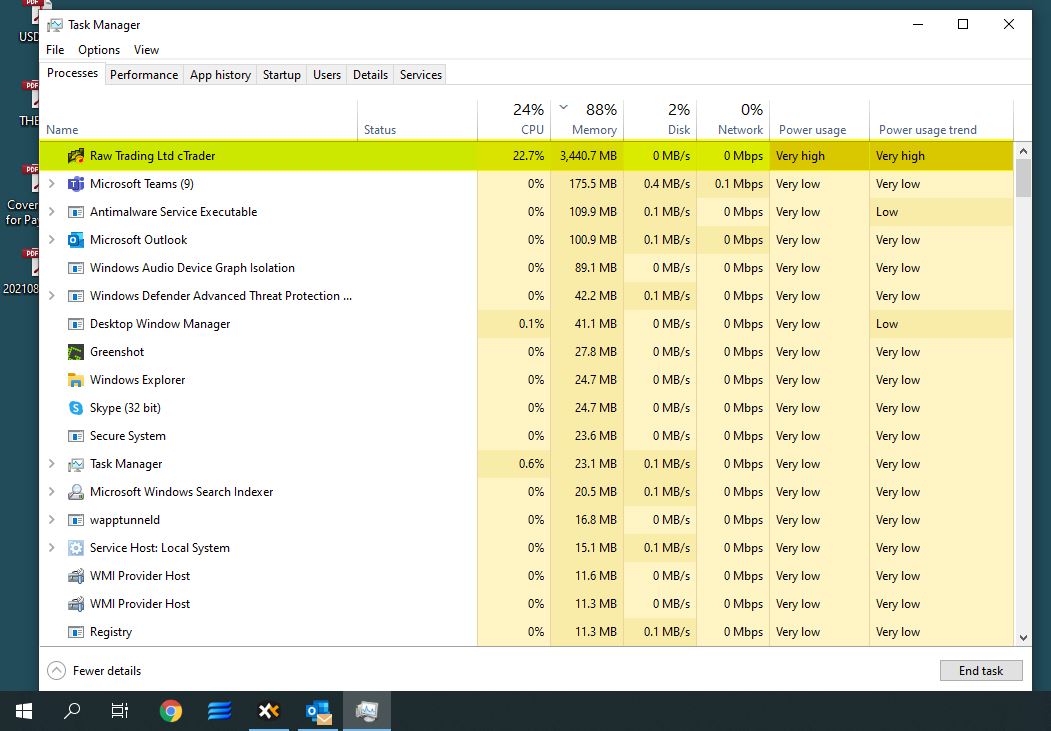1051x731 pixels.
Task: Click the Service Host: Local System icon
Action: [76, 548]
